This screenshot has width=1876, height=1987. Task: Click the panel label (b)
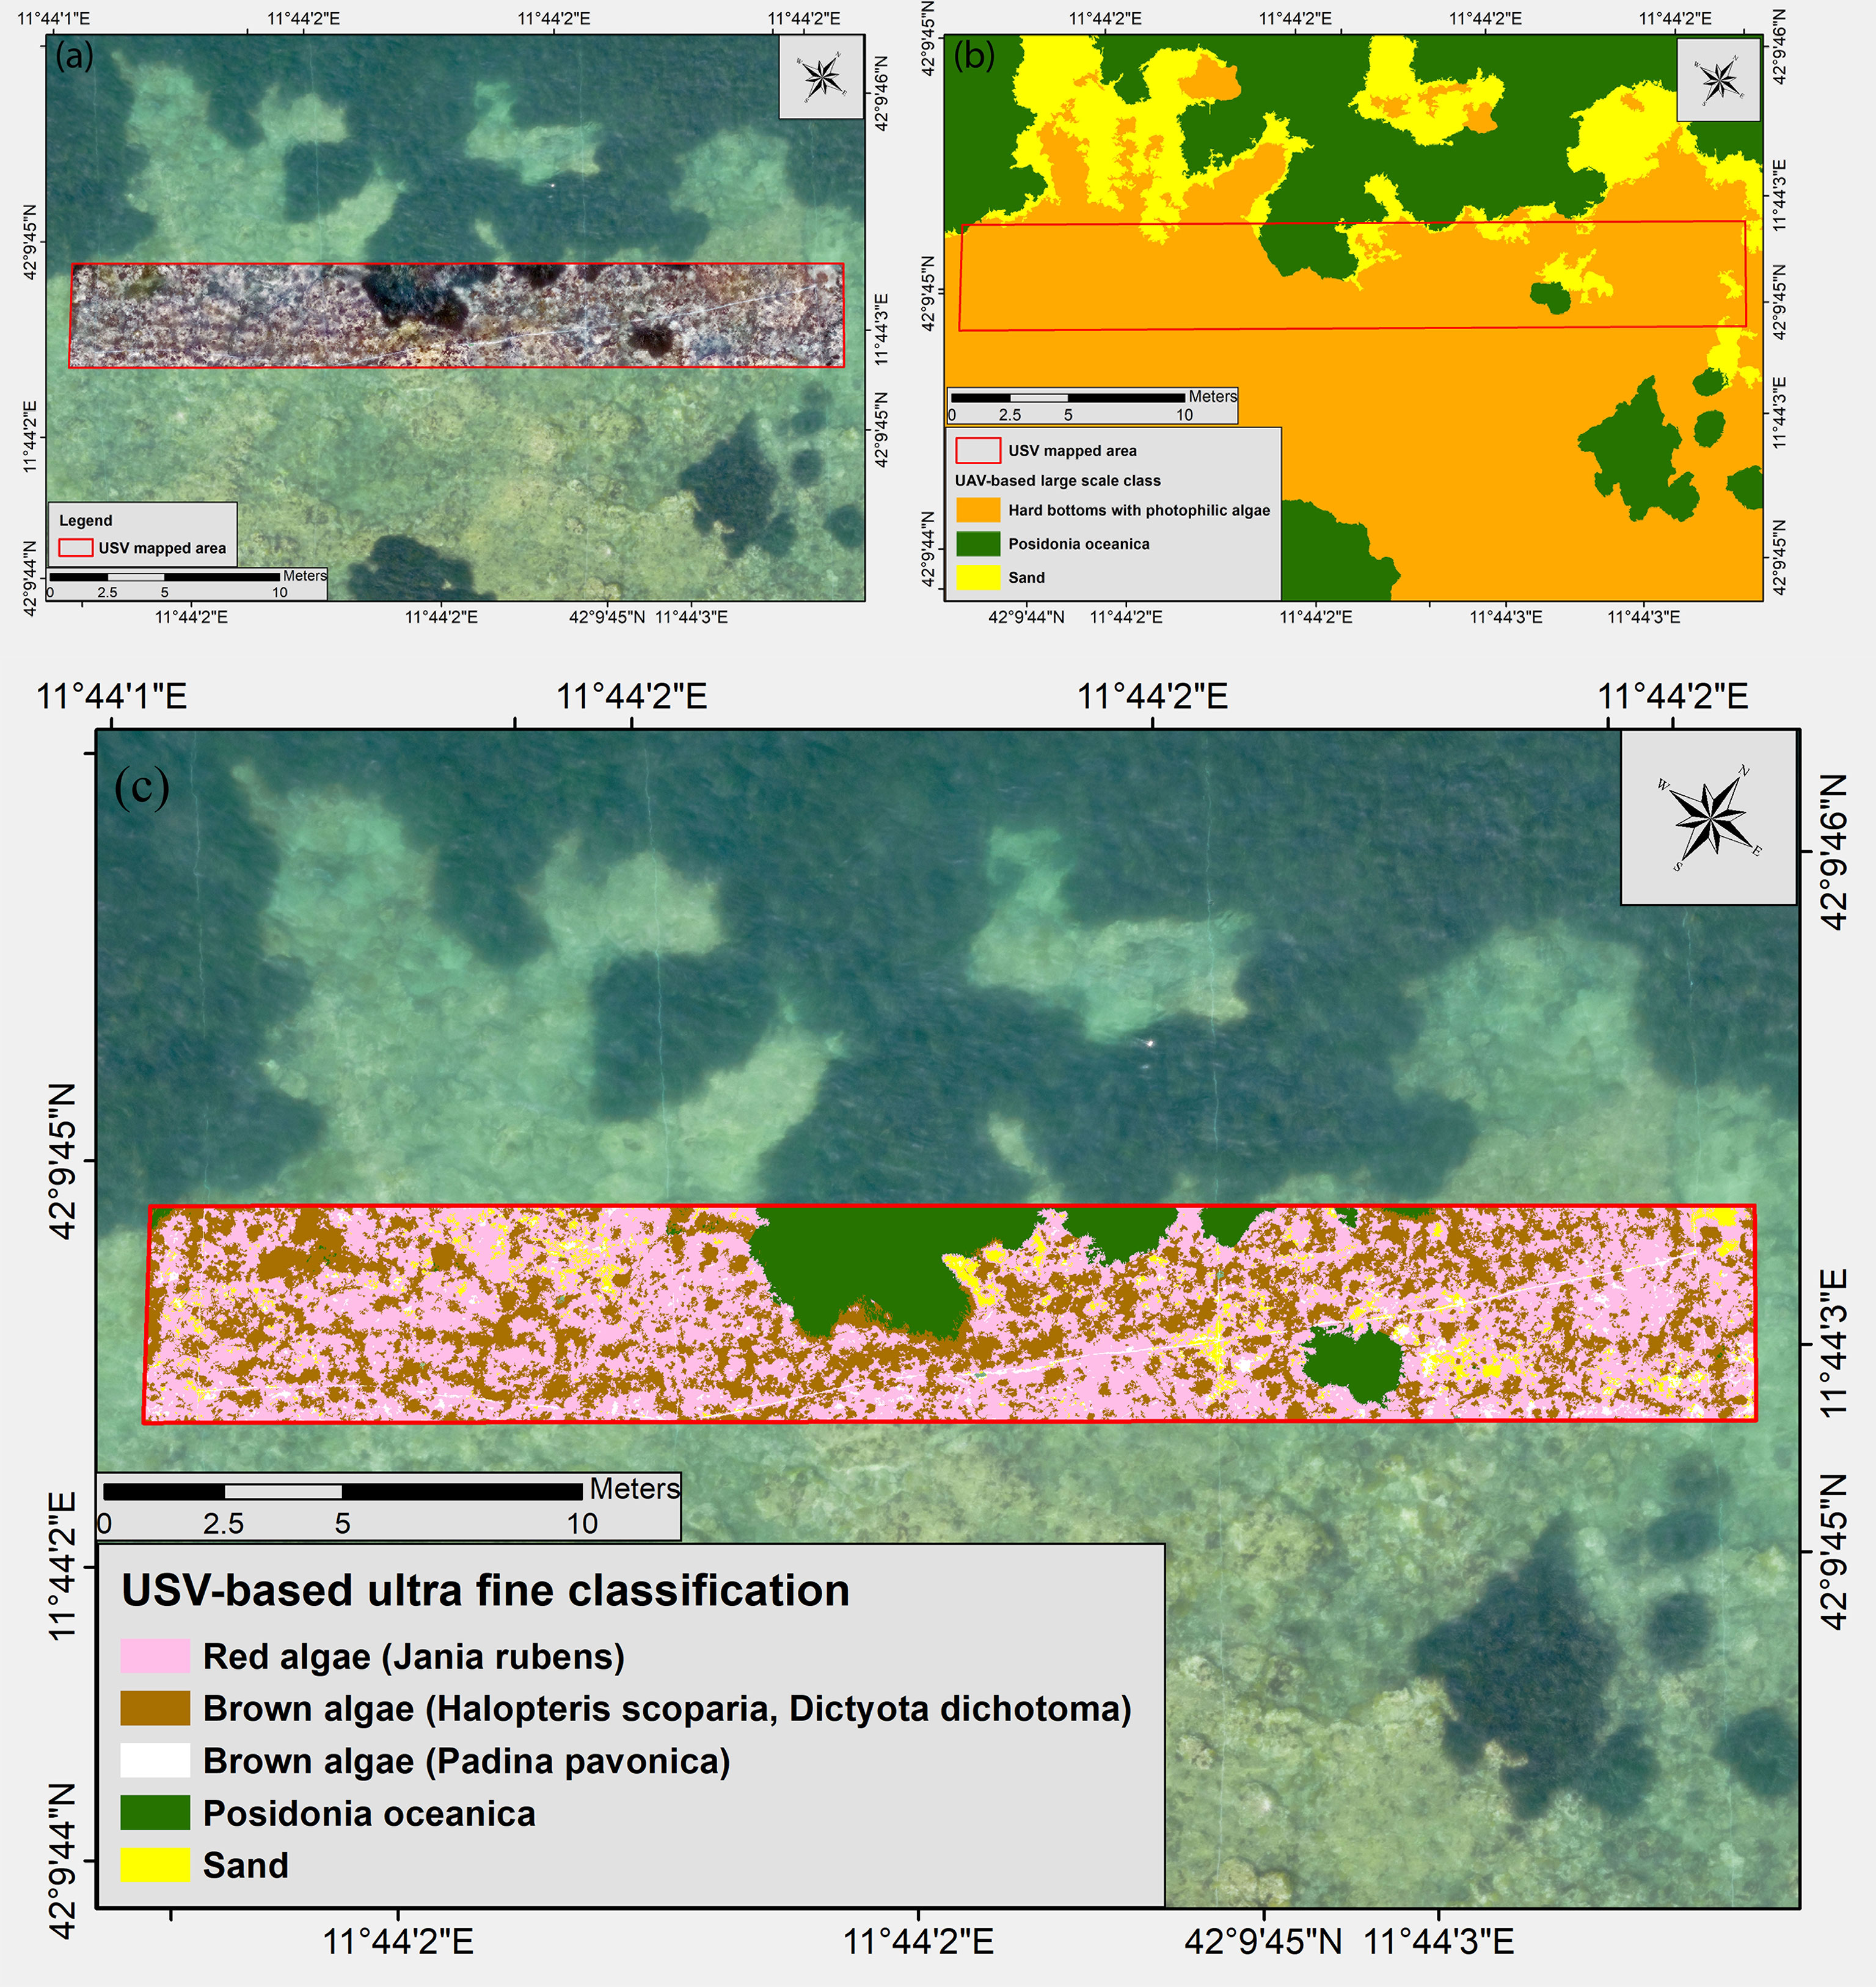pos(975,55)
